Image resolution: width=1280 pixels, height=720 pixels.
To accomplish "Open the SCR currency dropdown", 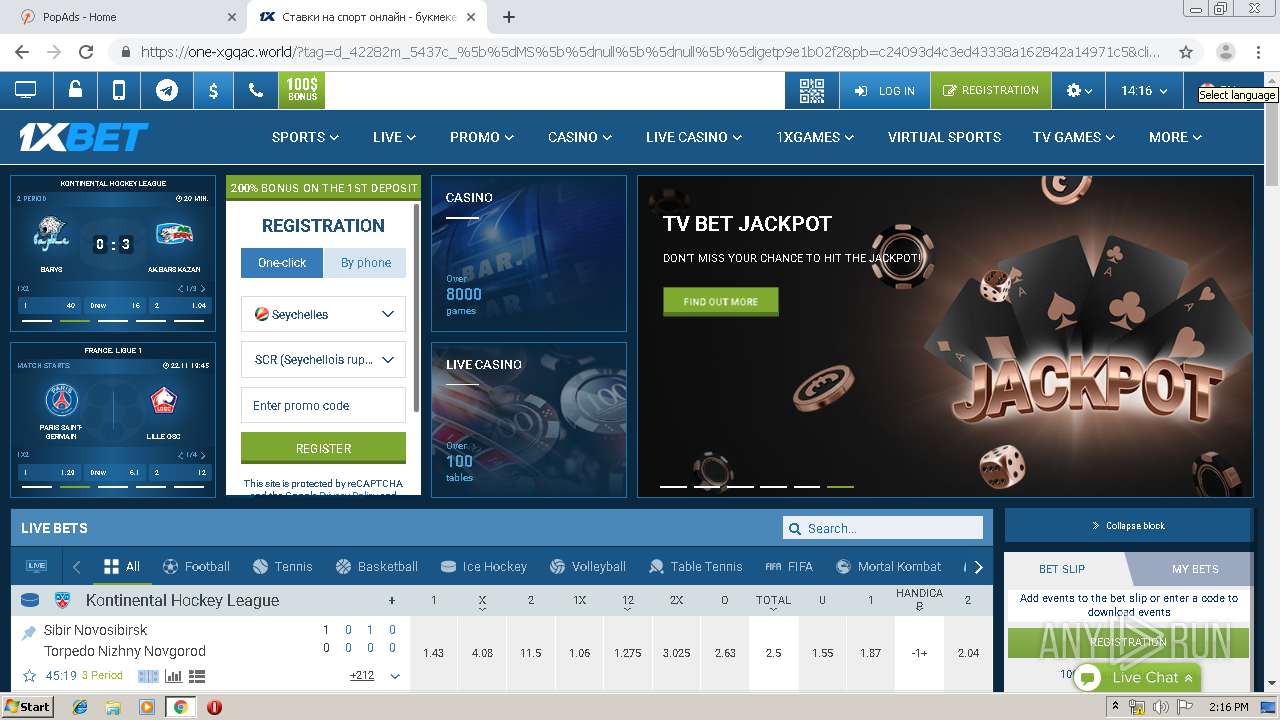I will coord(323,359).
